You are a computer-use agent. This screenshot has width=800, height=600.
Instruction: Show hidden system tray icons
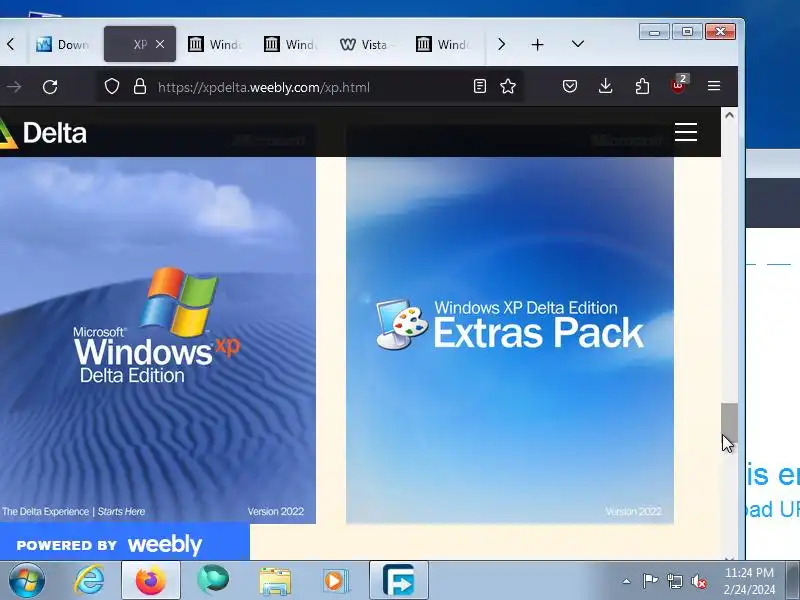coord(627,581)
